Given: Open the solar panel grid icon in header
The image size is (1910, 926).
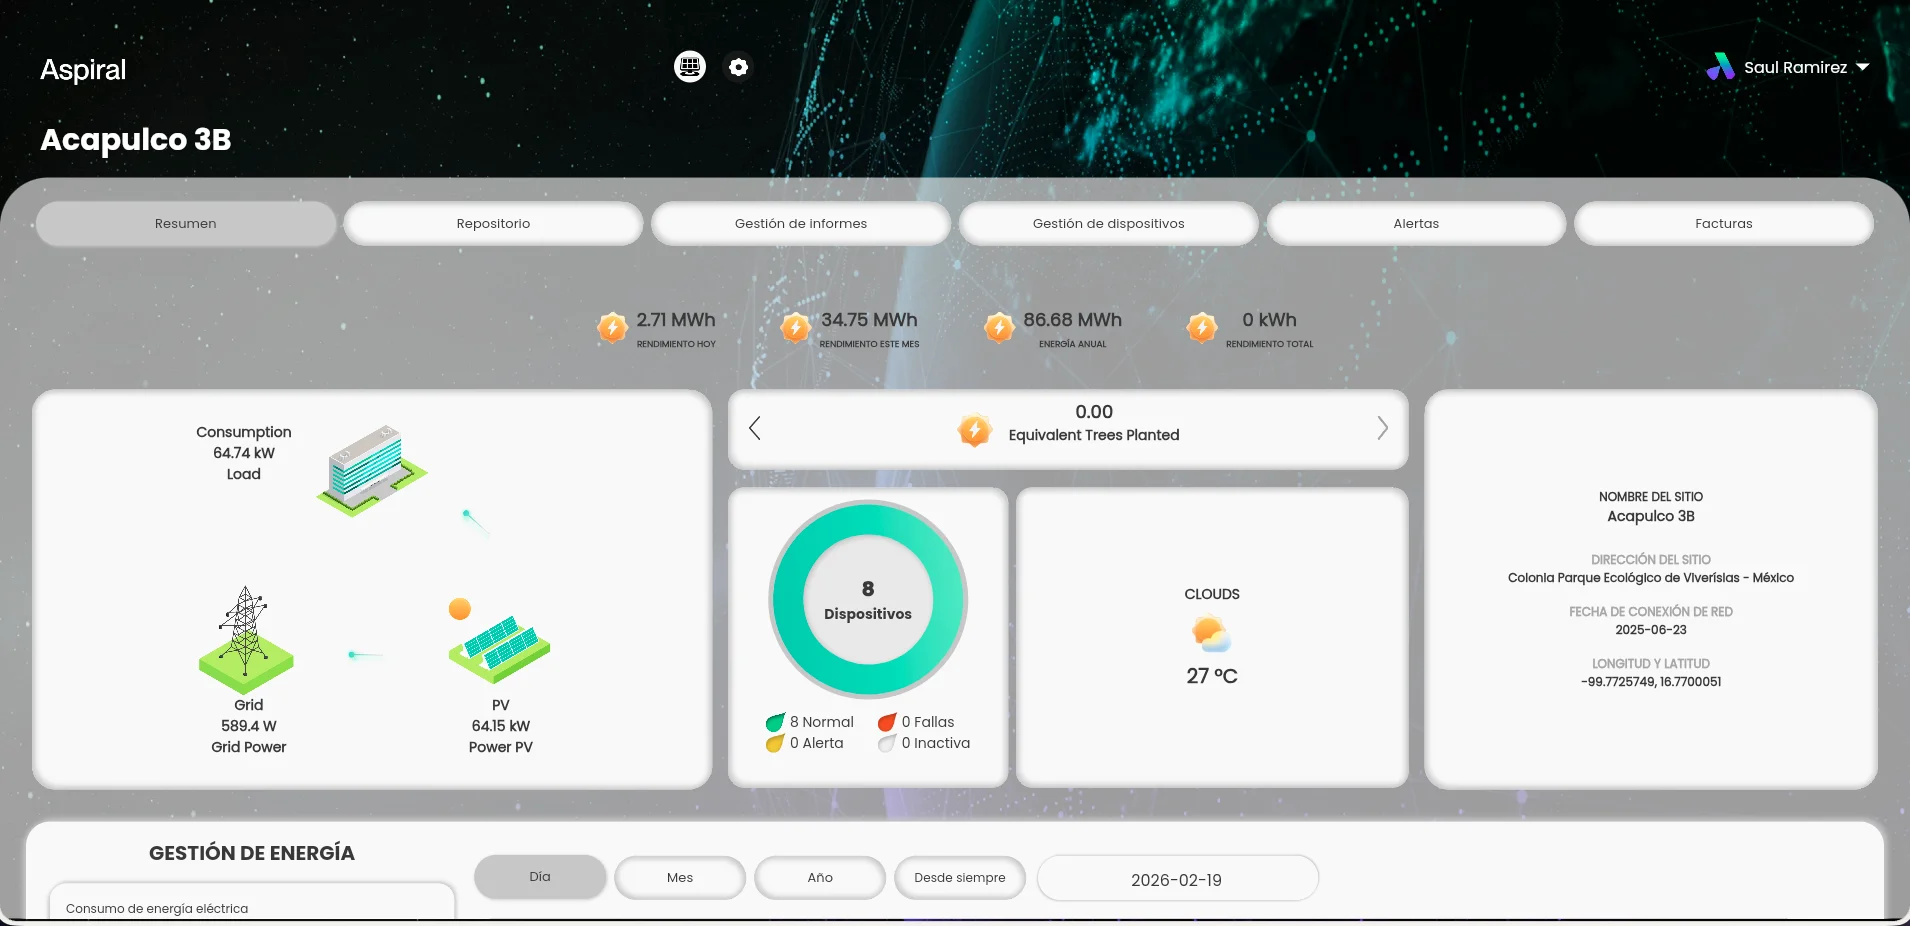Looking at the screenshot, I should (x=690, y=67).
